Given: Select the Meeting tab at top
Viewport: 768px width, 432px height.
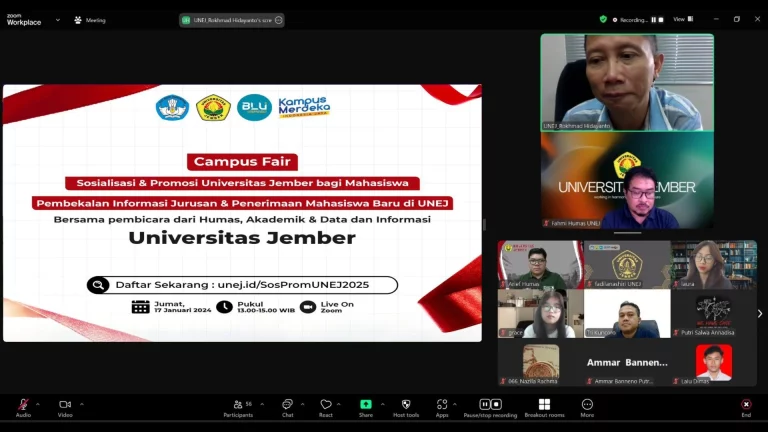Looking at the screenshot, I should coord(90,20).
